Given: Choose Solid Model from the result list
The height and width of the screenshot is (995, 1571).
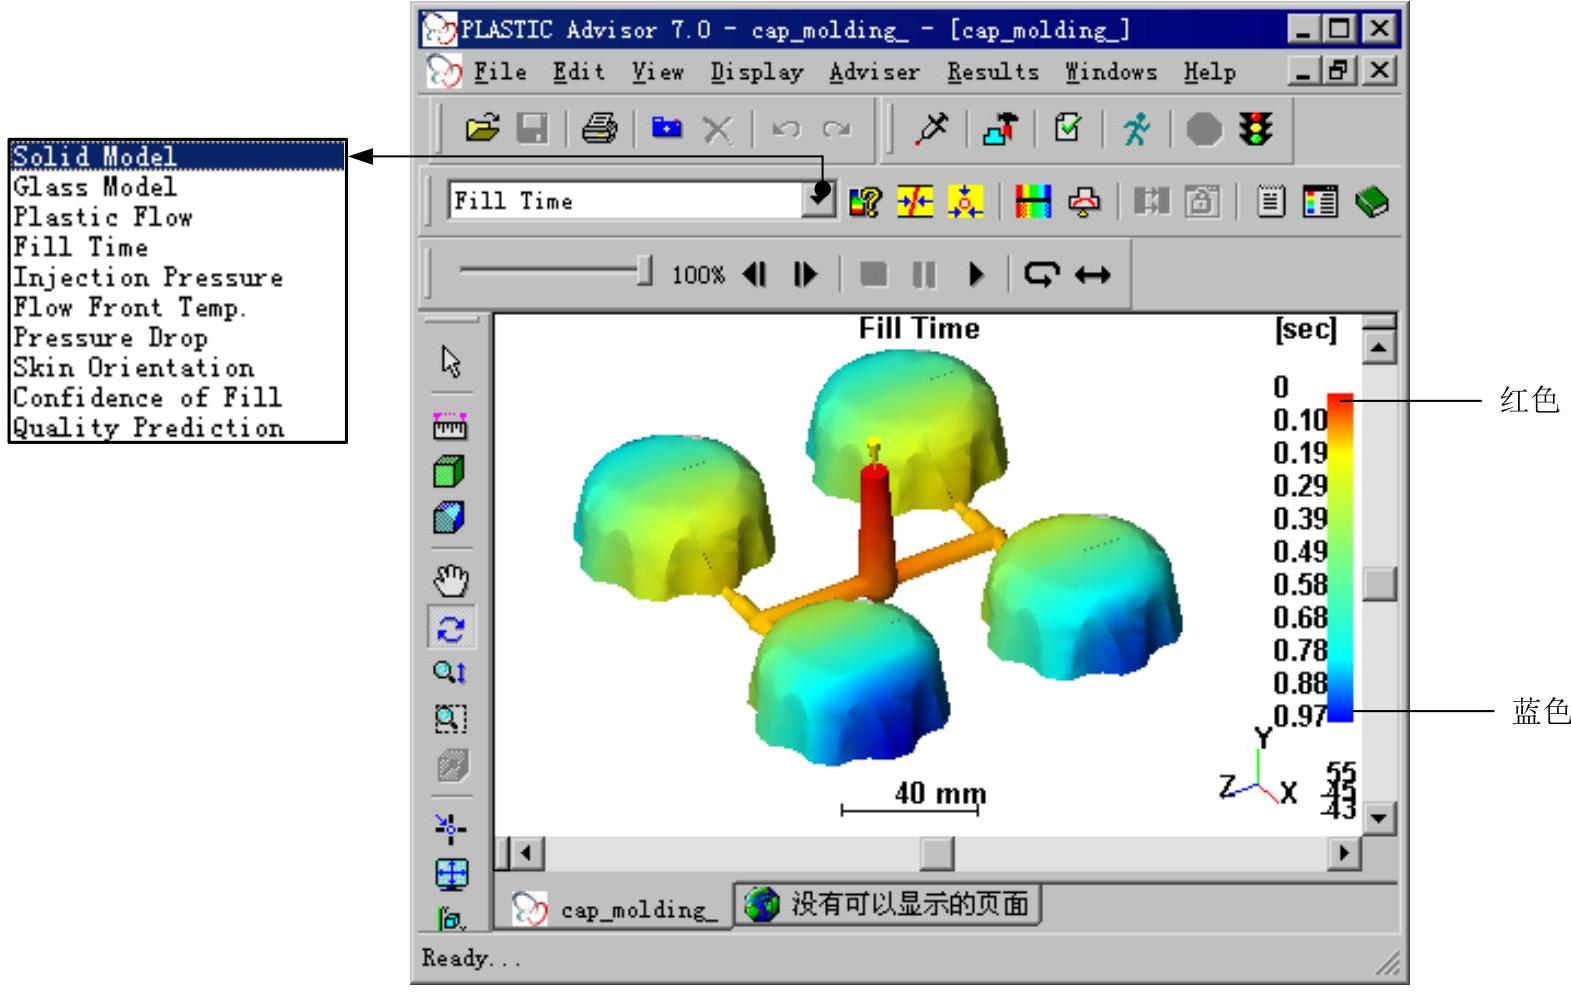Looking at the screenshot, I should pos(178,156).
